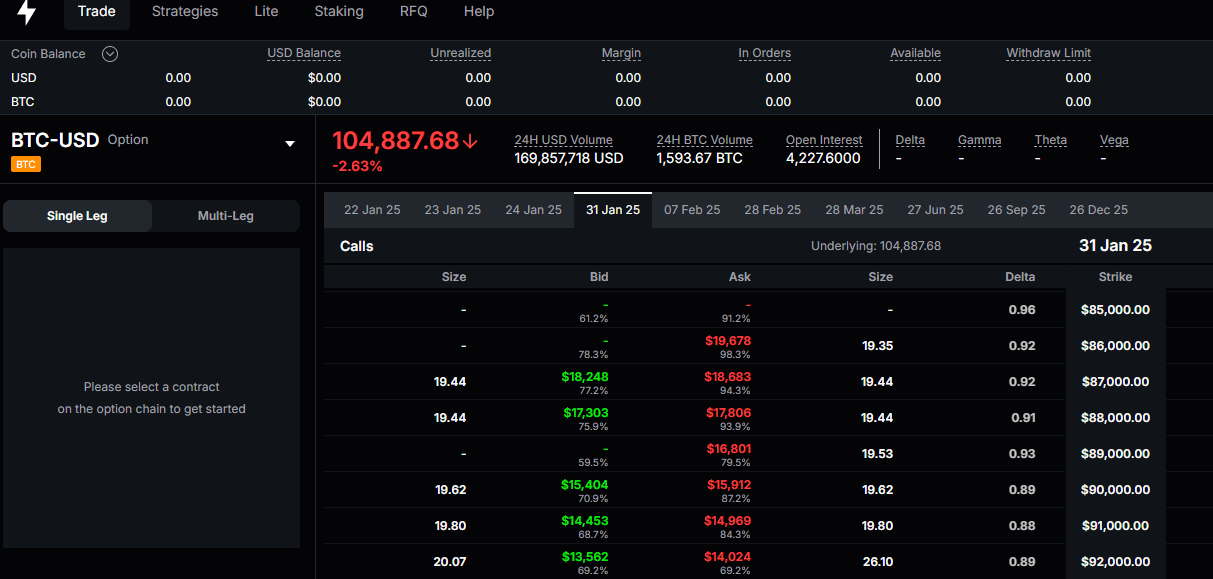Click the orange BTC badge
The height and width of the screenshot is (579, 1213).
pos(26,164)
